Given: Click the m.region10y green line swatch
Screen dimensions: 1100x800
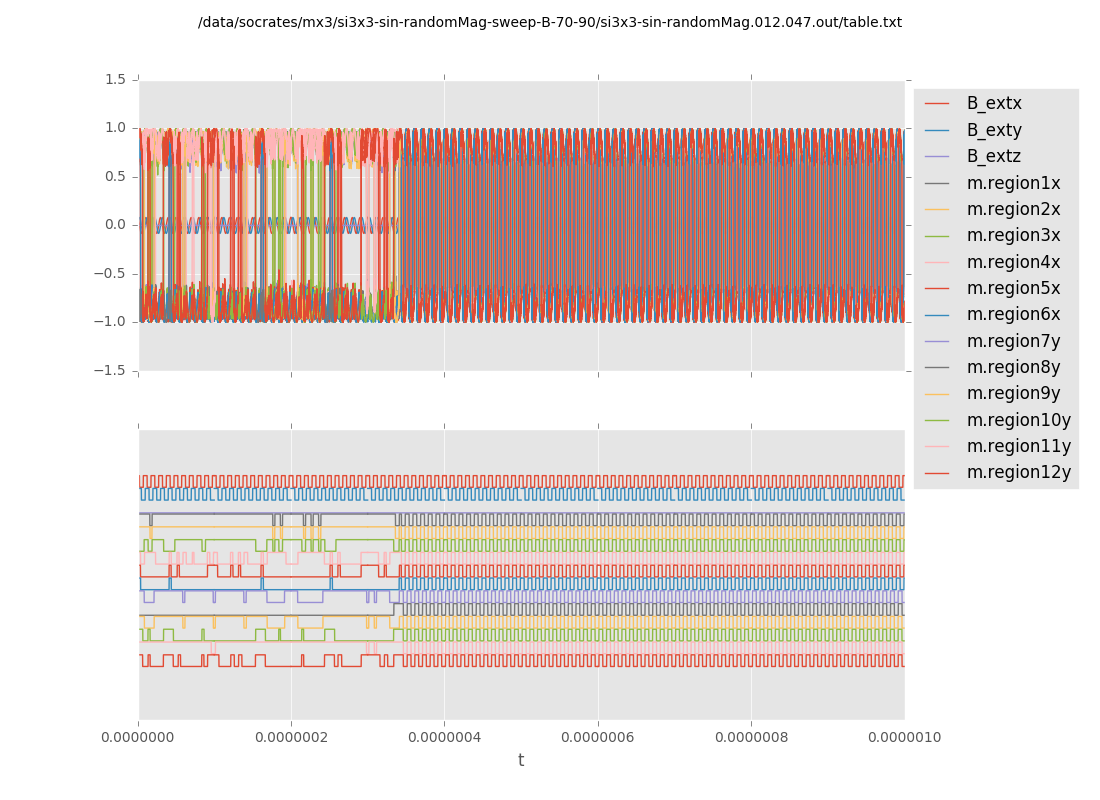Looking at the screenshot, I should point(937,420).
